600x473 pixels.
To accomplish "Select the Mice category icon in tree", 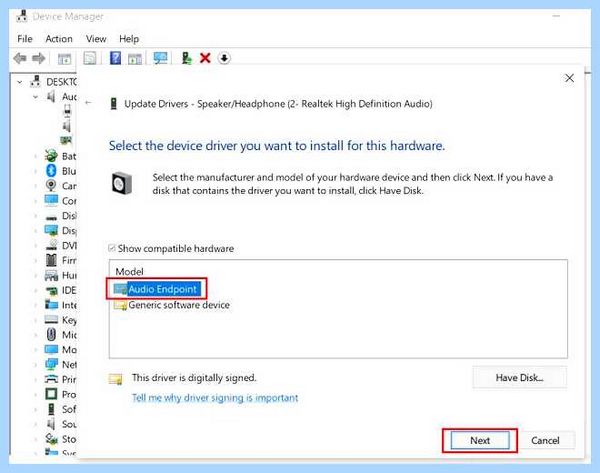I will pyautogui.click(x=51, y=334).
